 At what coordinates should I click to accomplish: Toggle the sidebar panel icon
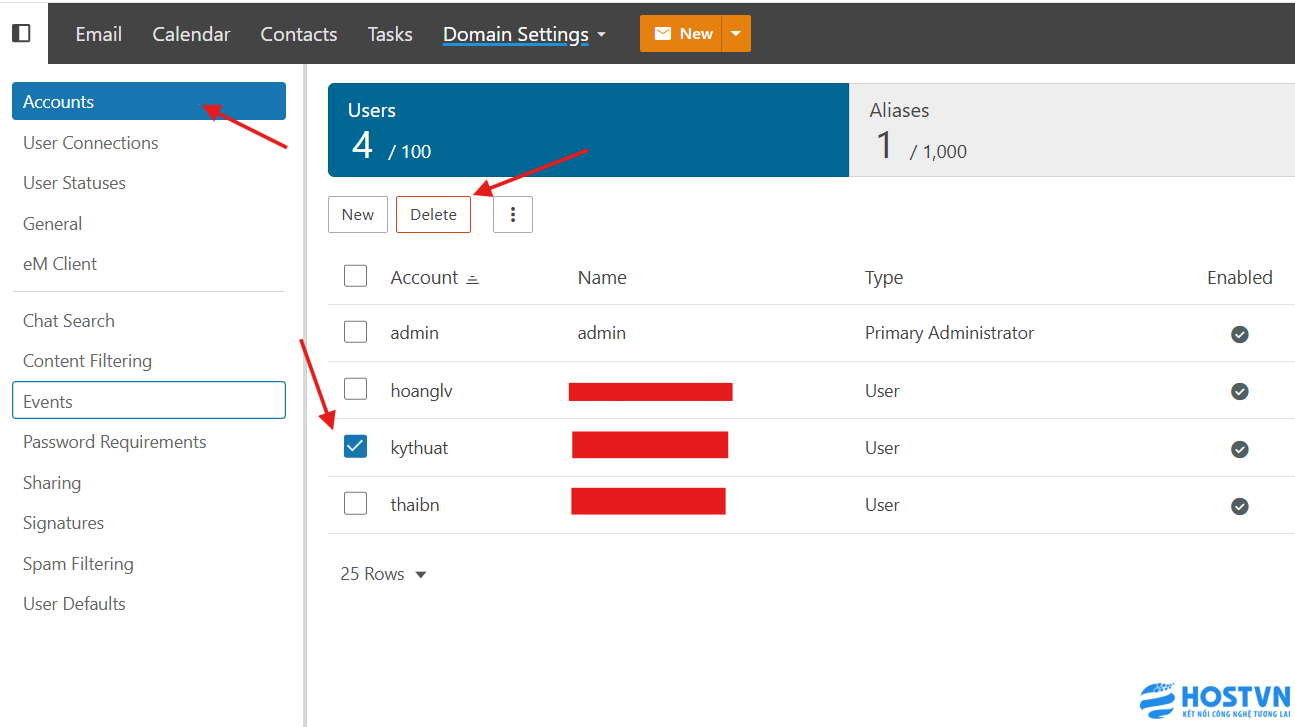(21, 33)
